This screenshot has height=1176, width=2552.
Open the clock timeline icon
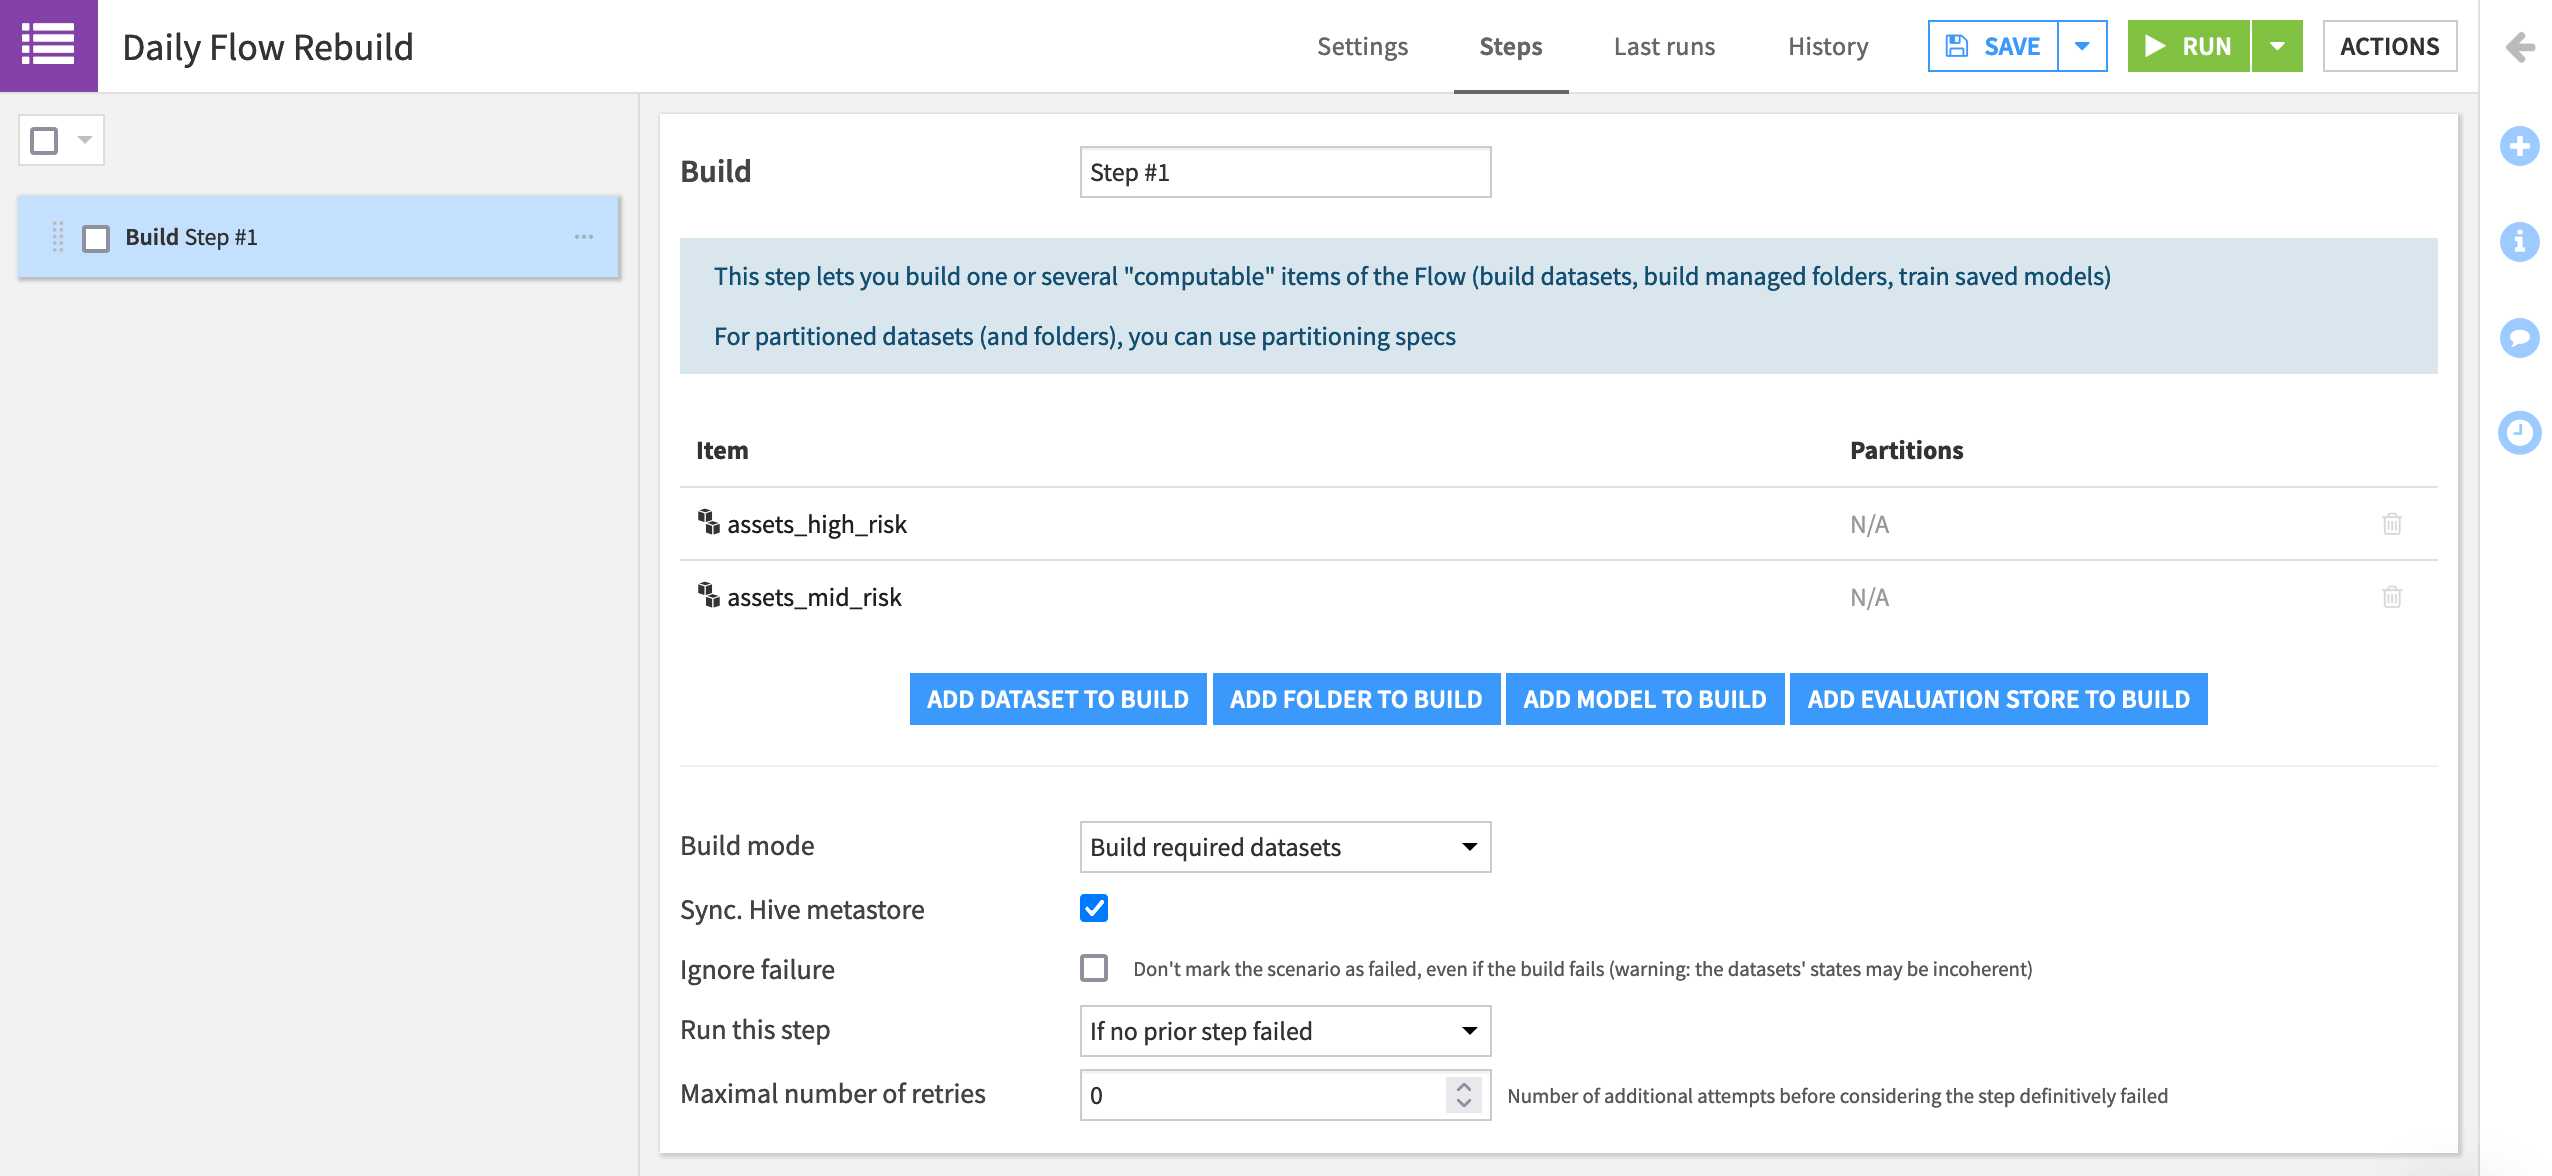(x=2519, y=432)
